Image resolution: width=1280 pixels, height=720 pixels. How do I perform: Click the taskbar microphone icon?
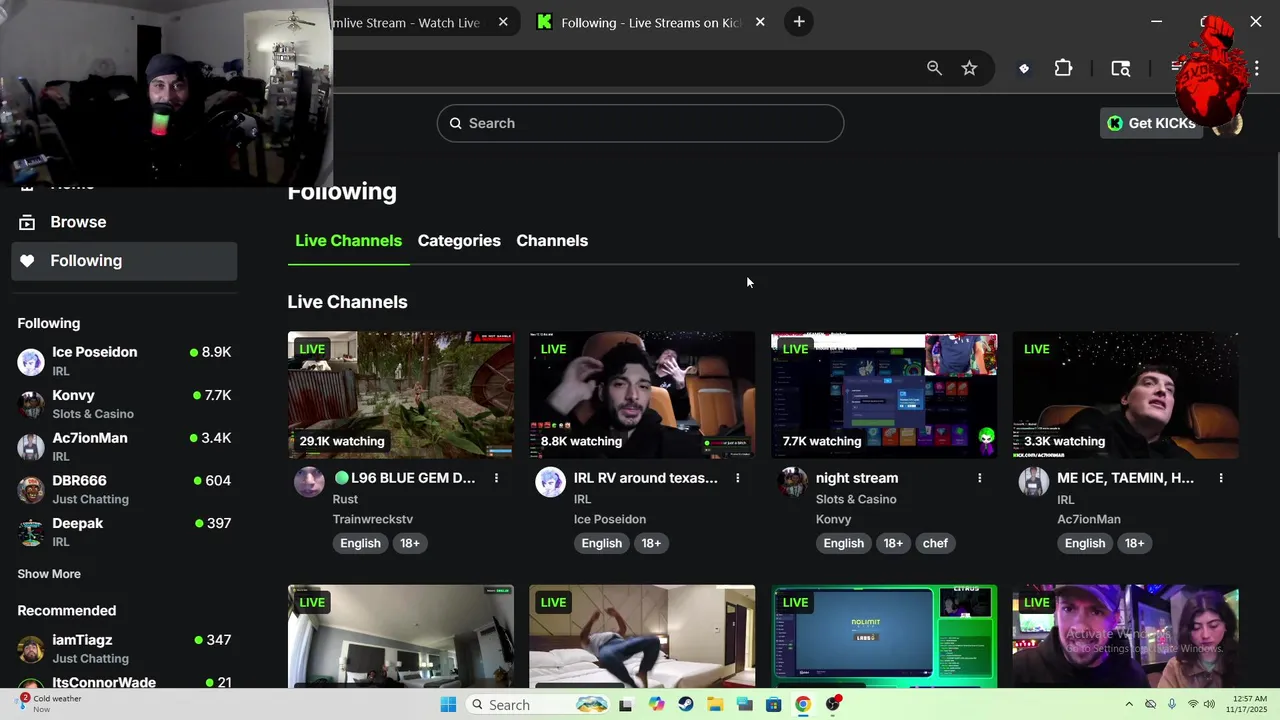click(1172, 705)
